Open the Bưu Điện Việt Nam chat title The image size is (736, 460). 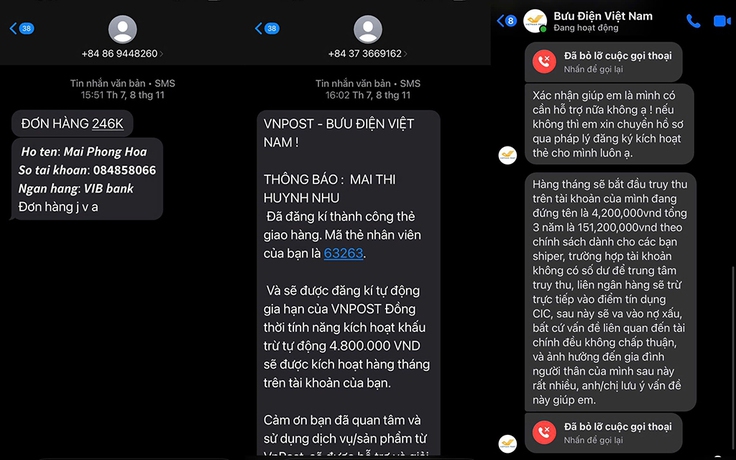pyautogui.click(x=603, y=16)
